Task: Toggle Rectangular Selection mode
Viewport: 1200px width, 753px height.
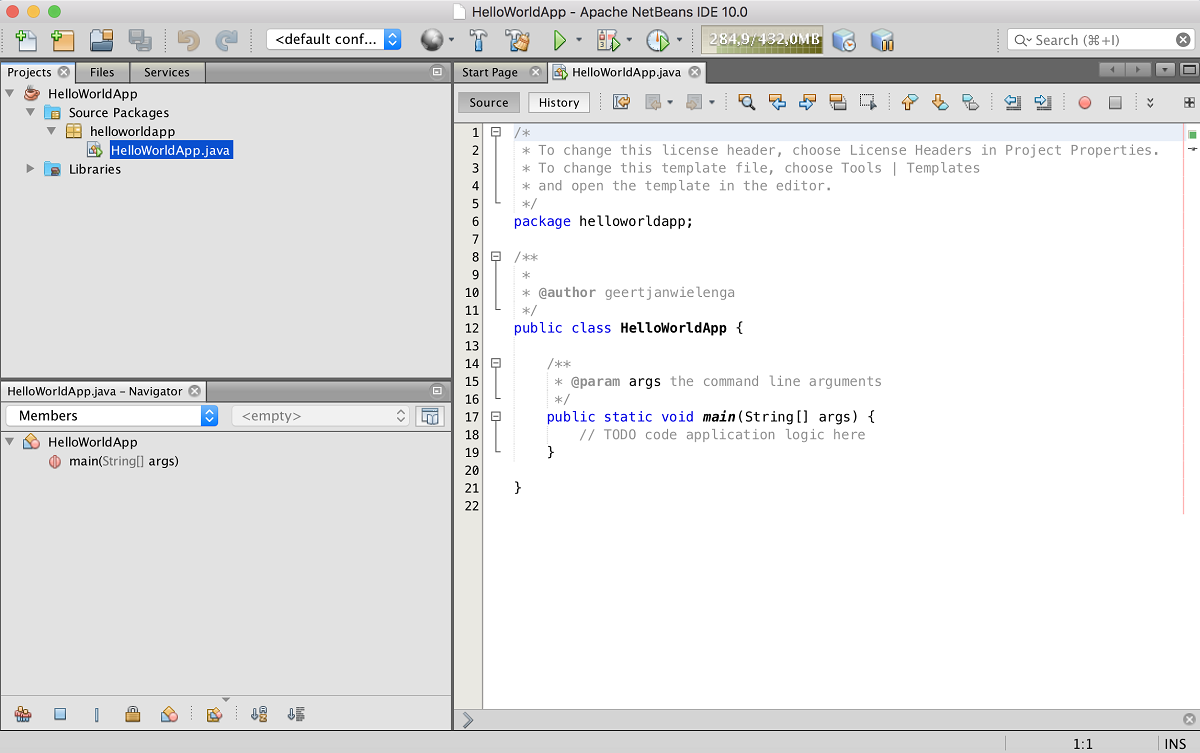Action: 868,102
